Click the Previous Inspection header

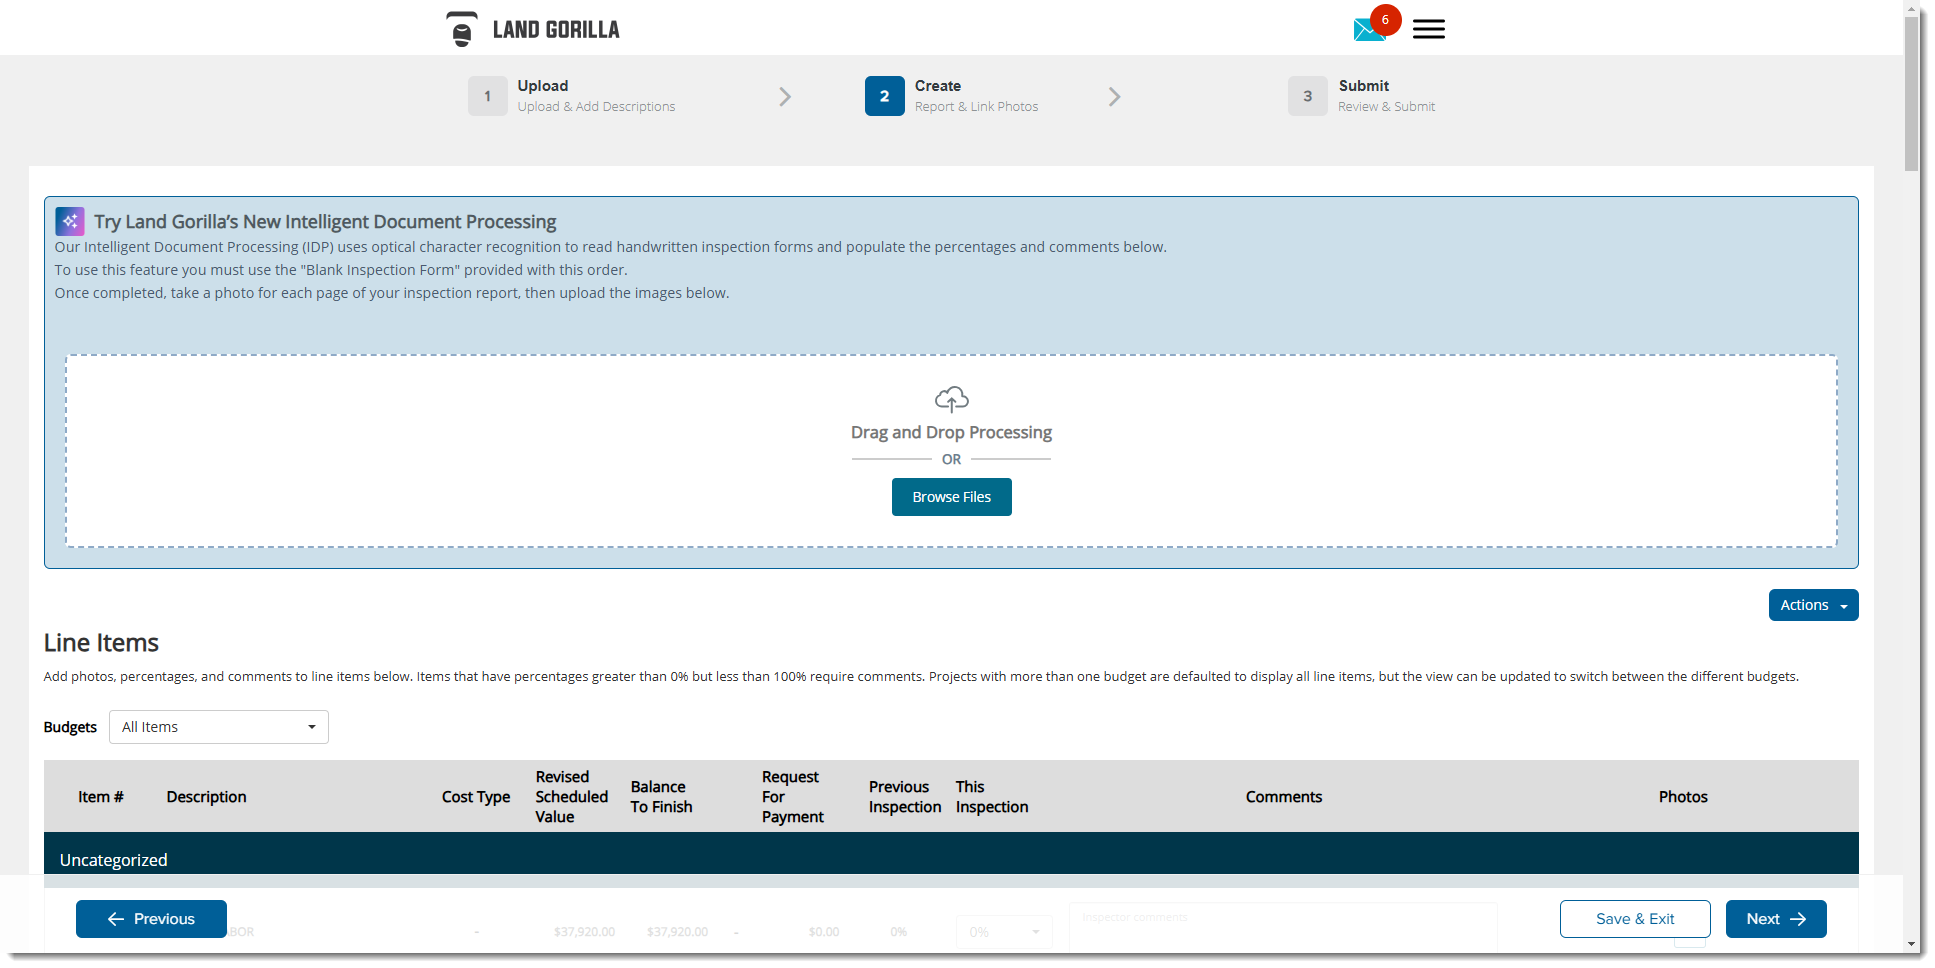point(904,797)
